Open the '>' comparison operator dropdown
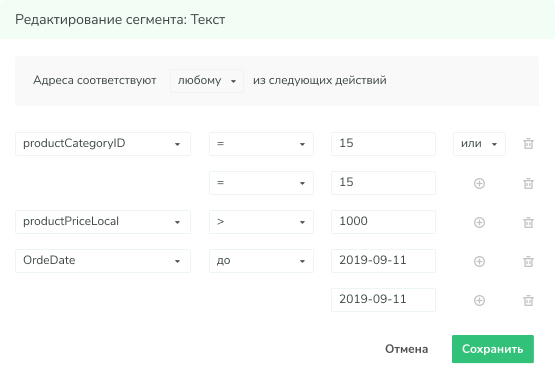The height and width of the screenshot is (382, 555). pos(261,222)
